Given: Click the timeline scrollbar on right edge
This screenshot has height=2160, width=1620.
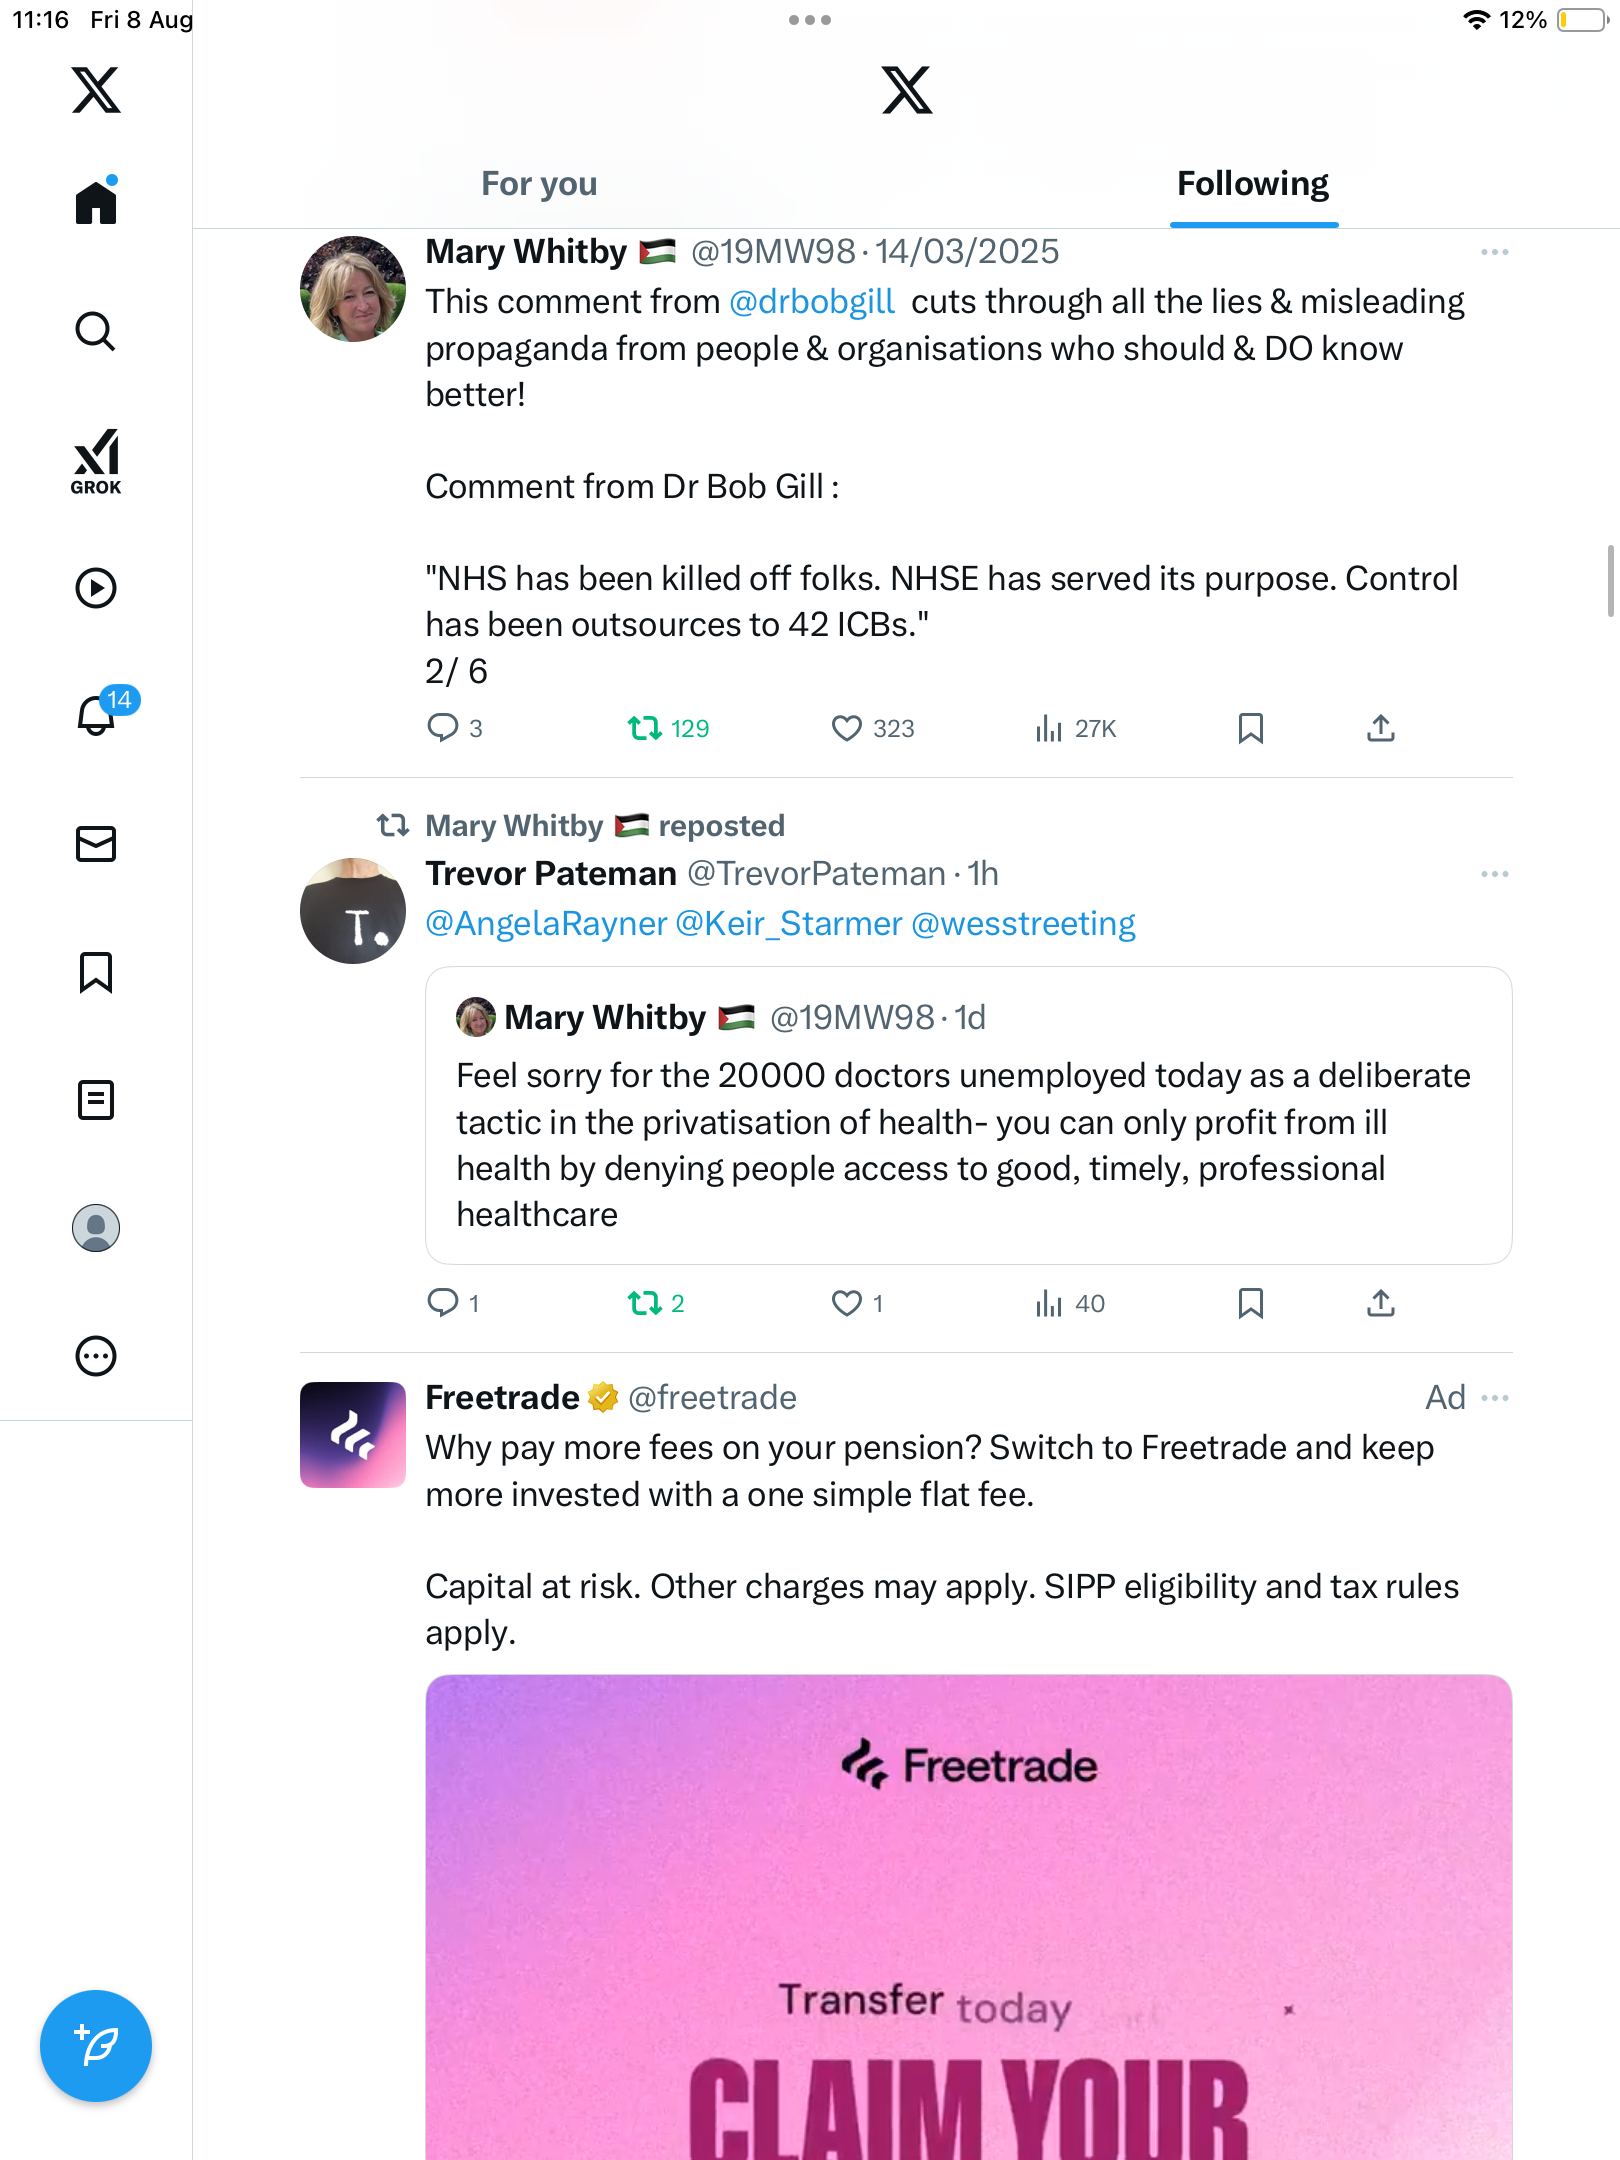Looking at the screenshot, I should [x=1610, y=582].
